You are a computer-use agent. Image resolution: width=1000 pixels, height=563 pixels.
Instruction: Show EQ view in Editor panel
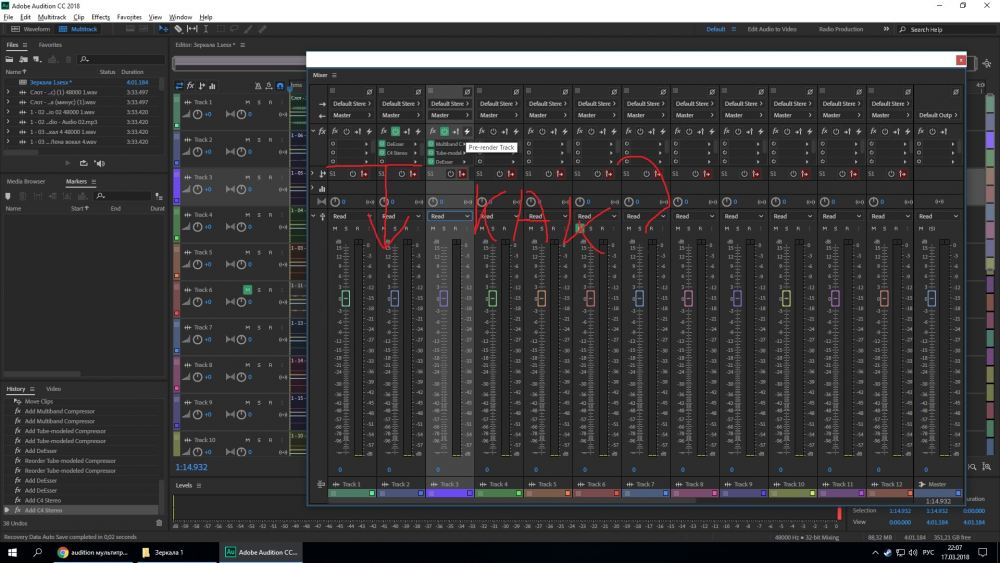click(212, 85)
